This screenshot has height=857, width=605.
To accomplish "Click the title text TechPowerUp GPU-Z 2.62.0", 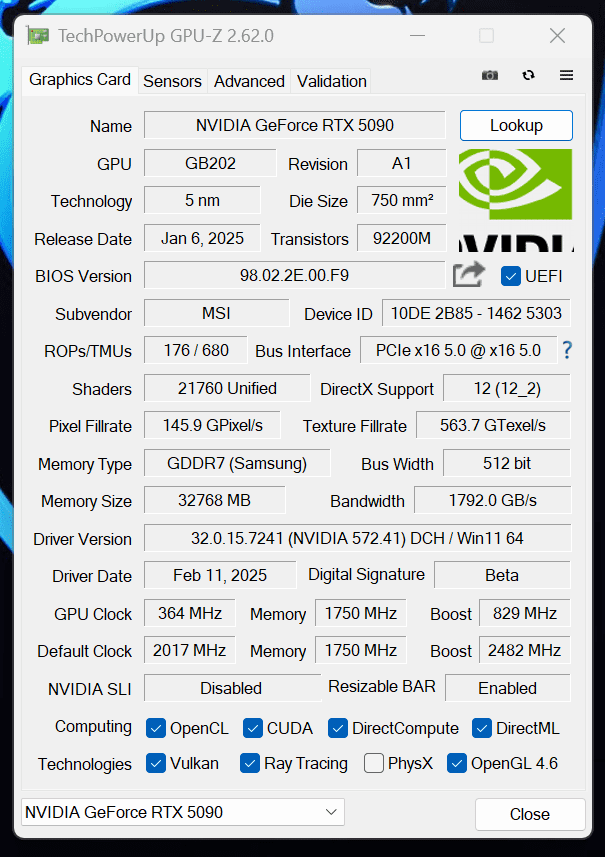I will (166, 36).
